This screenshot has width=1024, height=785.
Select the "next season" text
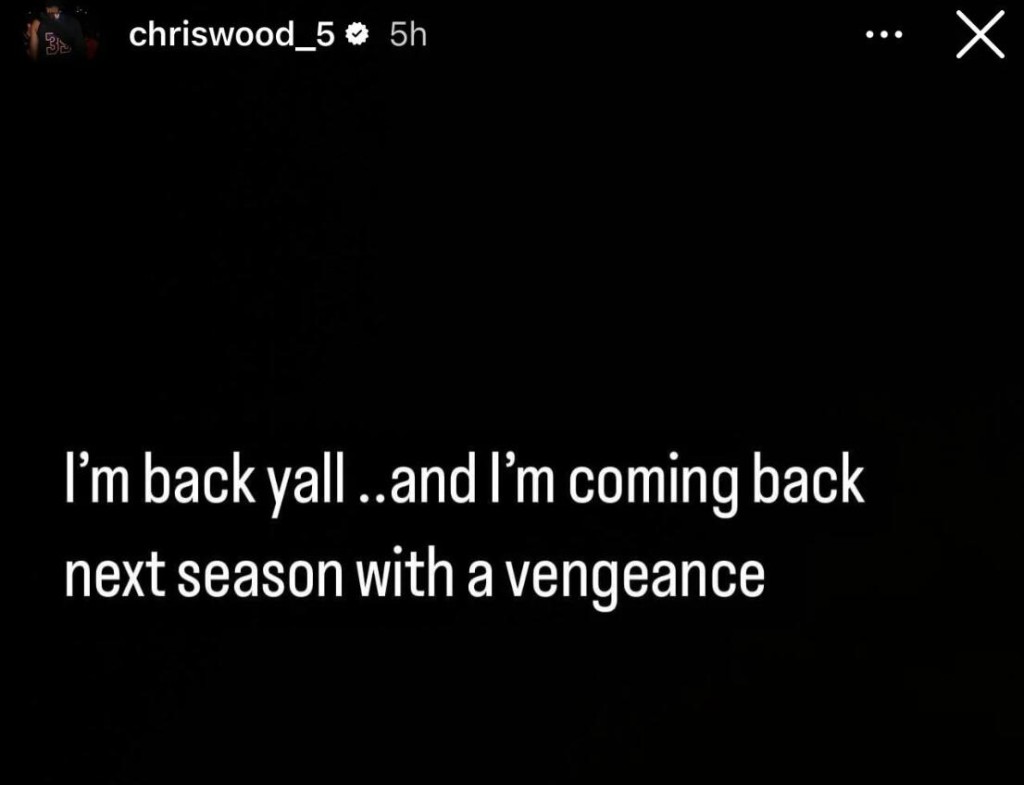[x=204, y=577]
